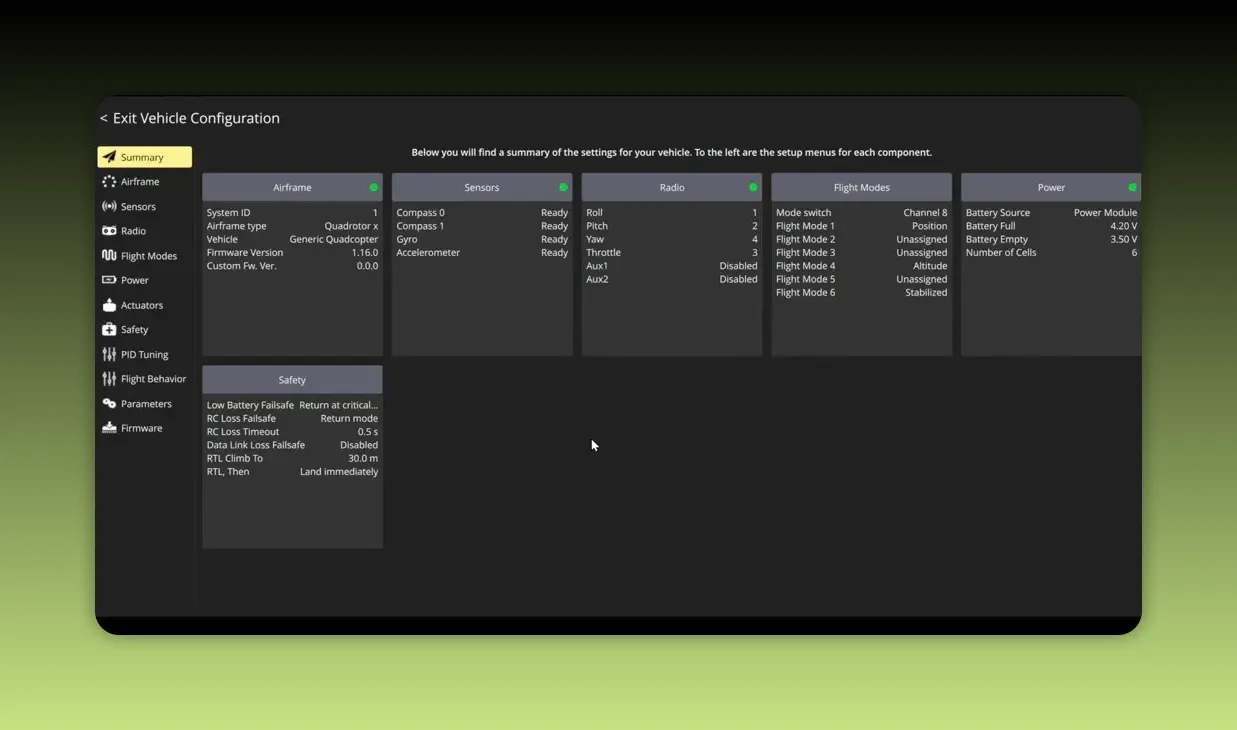Click the green status dot on Power panel
Image resolution: width=1237 pixels, height=730 pixels.
pyautogui.click(x=1131, y=187)
